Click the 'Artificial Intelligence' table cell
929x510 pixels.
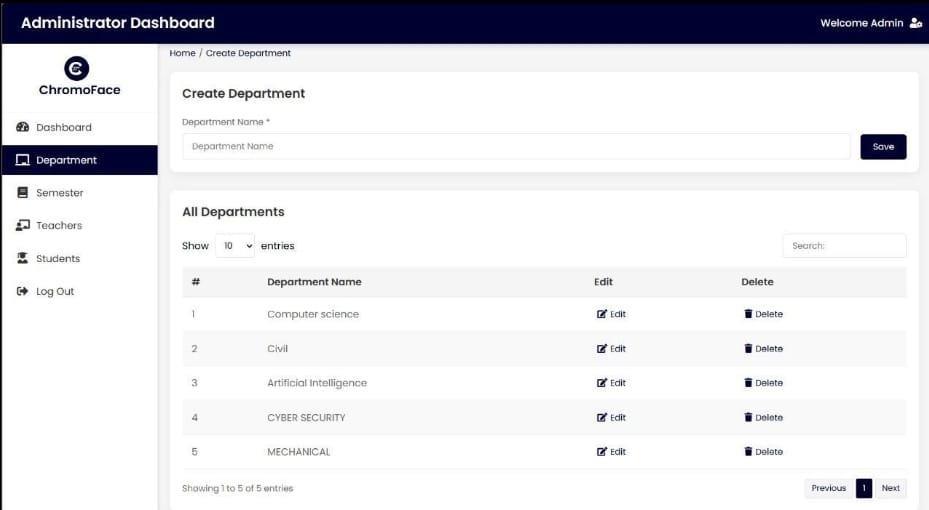click(317, 383)
